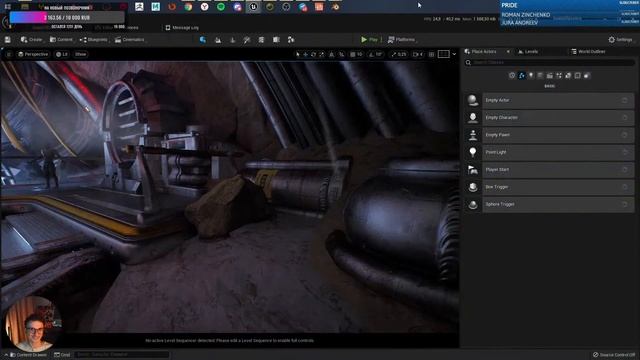The width and height of the screenshot is (640, 360).
Task: Open the Blueprints dropdown menu
Action: tap(93, 40)
